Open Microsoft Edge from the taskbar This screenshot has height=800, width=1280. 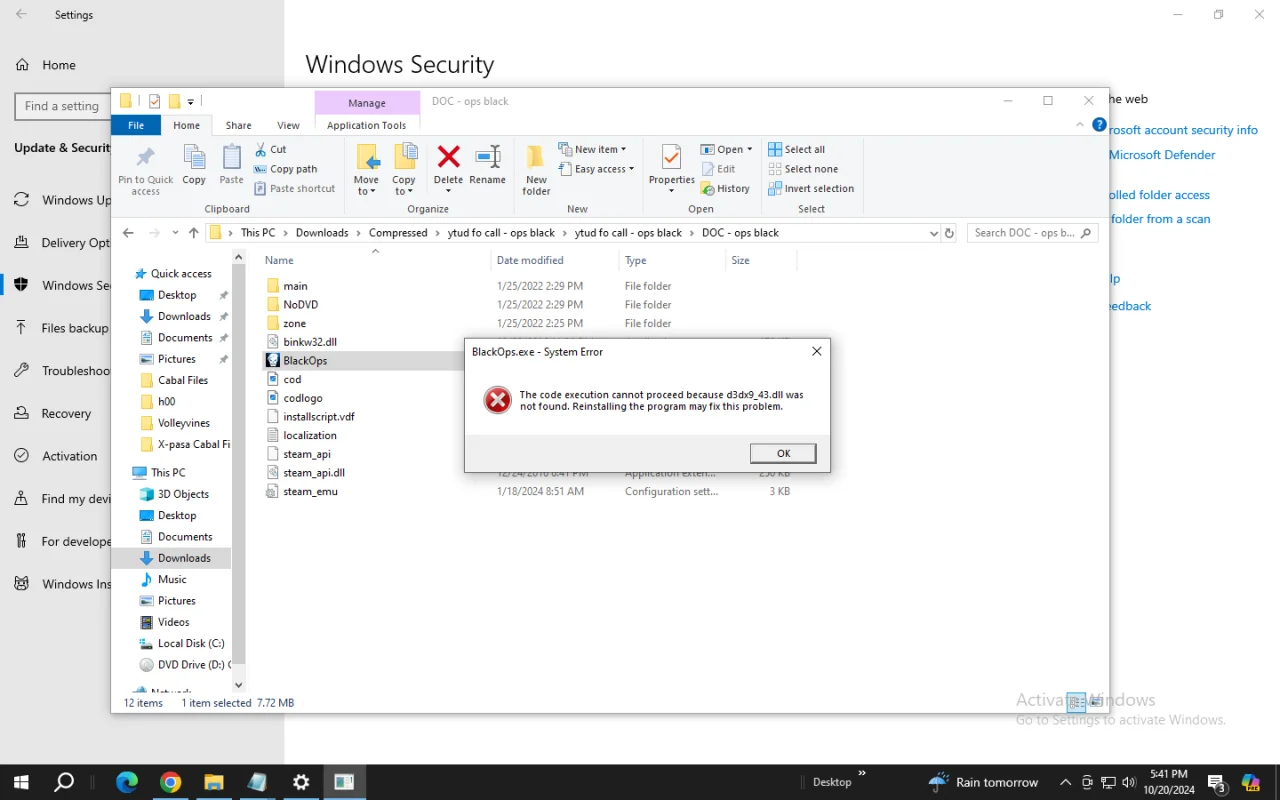pos(127,782)
